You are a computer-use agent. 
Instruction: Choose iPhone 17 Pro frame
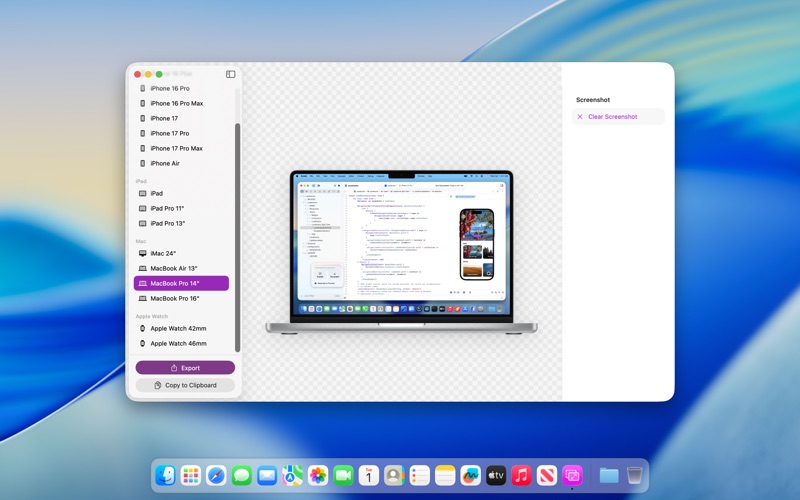point(181,133)
